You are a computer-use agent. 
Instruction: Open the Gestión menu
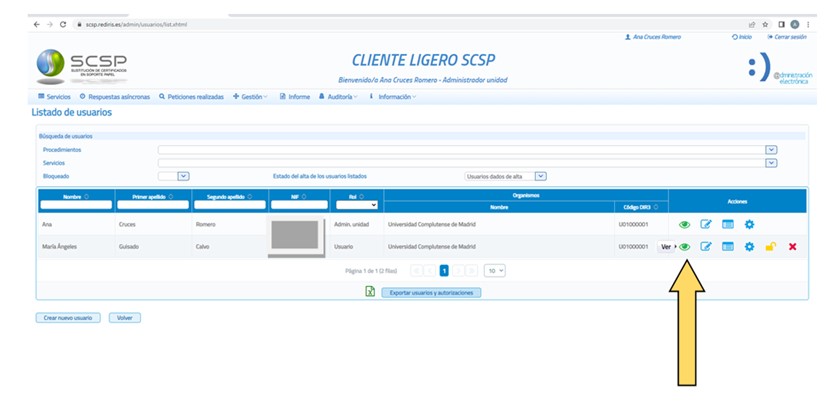[x=250, y=97]
